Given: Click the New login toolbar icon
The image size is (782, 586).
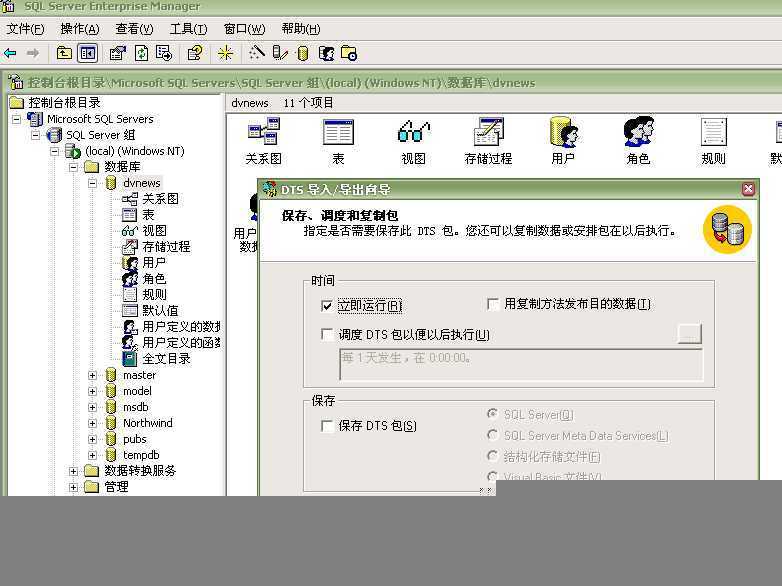Looking at the screenshot, I should [x=326, y=53].
